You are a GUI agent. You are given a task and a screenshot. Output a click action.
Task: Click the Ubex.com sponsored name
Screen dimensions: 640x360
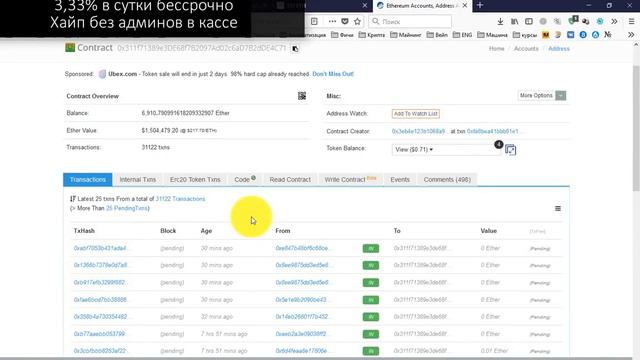click(122, 74)
